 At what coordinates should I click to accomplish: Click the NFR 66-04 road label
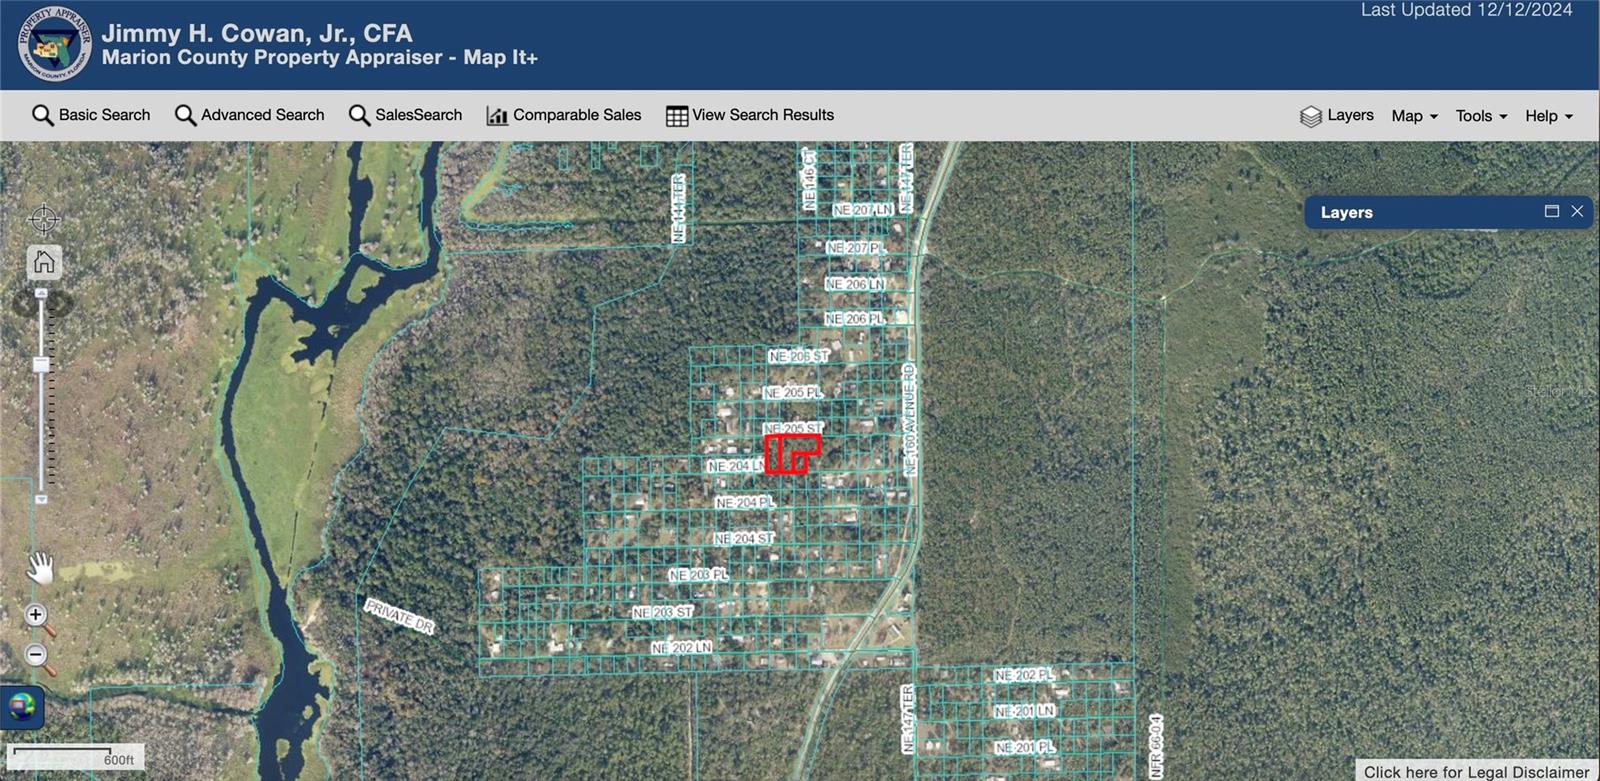[x=1156, y=746]
